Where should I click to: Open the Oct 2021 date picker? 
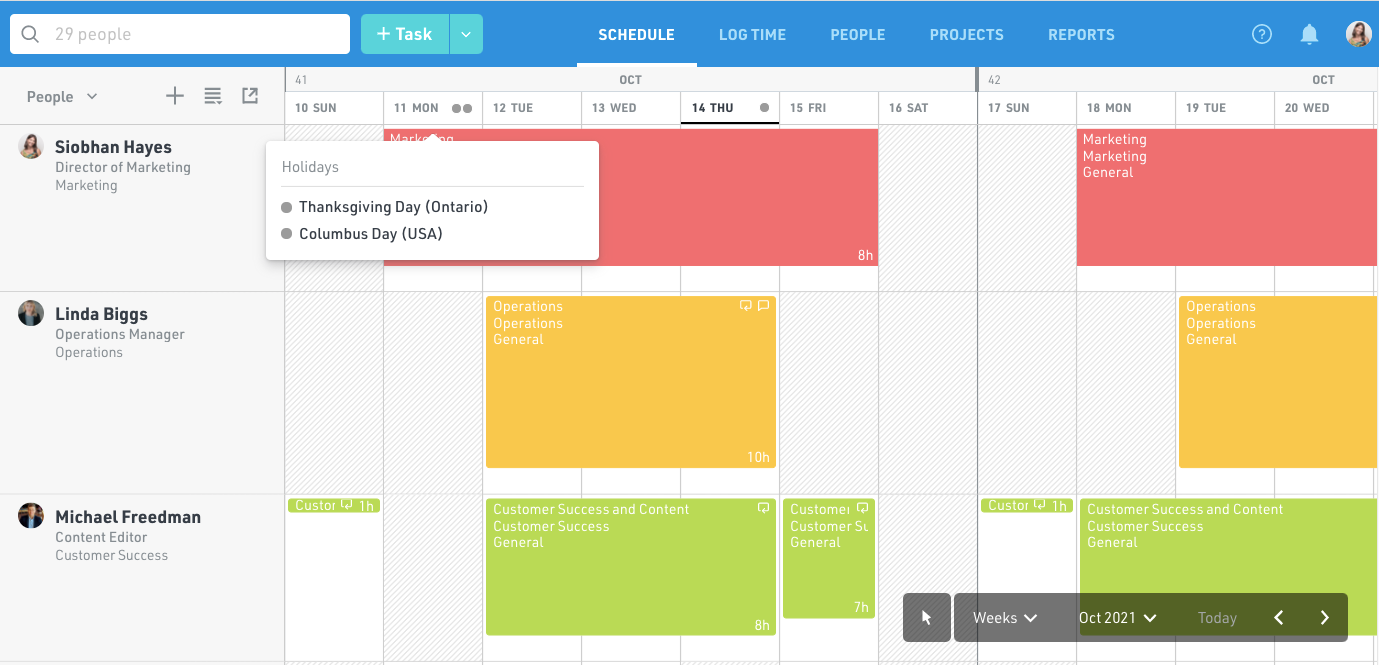pyautogui.click(x=1117, y=618)
